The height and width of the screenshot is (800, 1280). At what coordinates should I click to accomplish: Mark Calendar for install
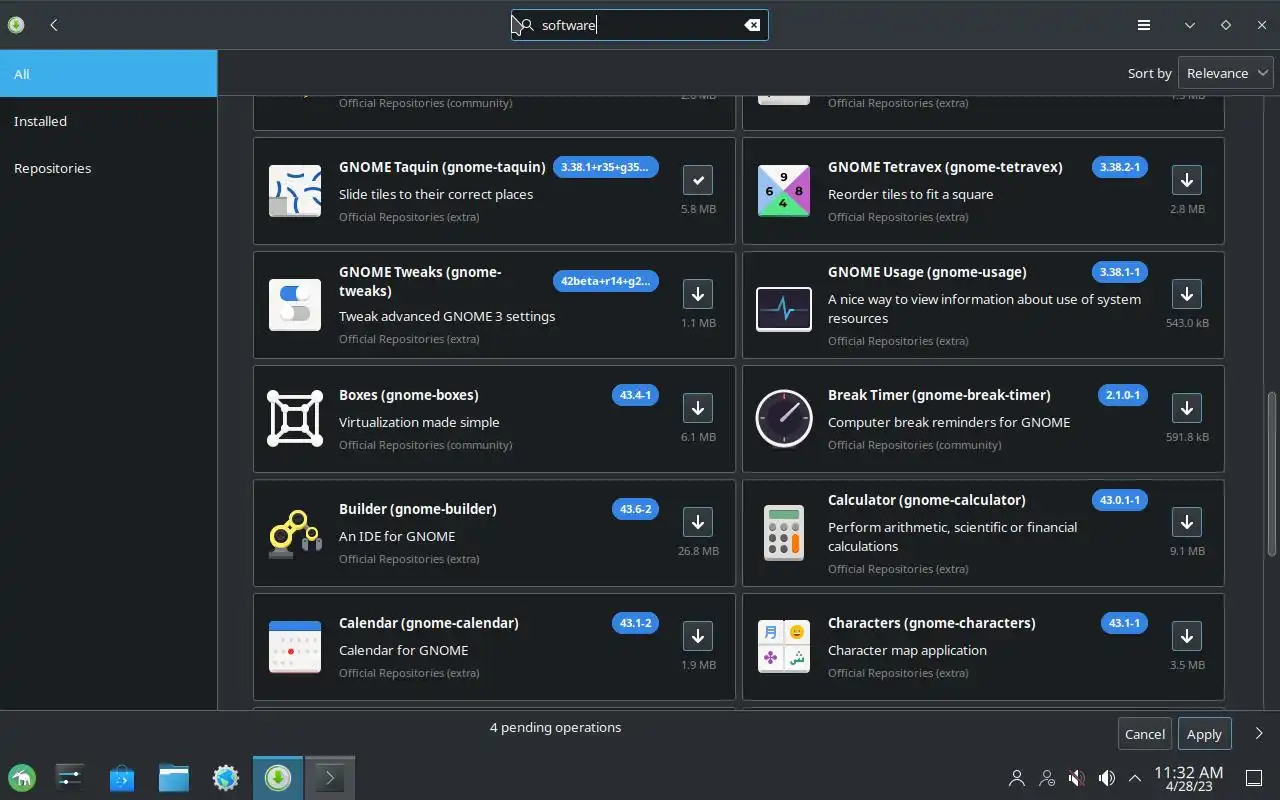point(698,636)
